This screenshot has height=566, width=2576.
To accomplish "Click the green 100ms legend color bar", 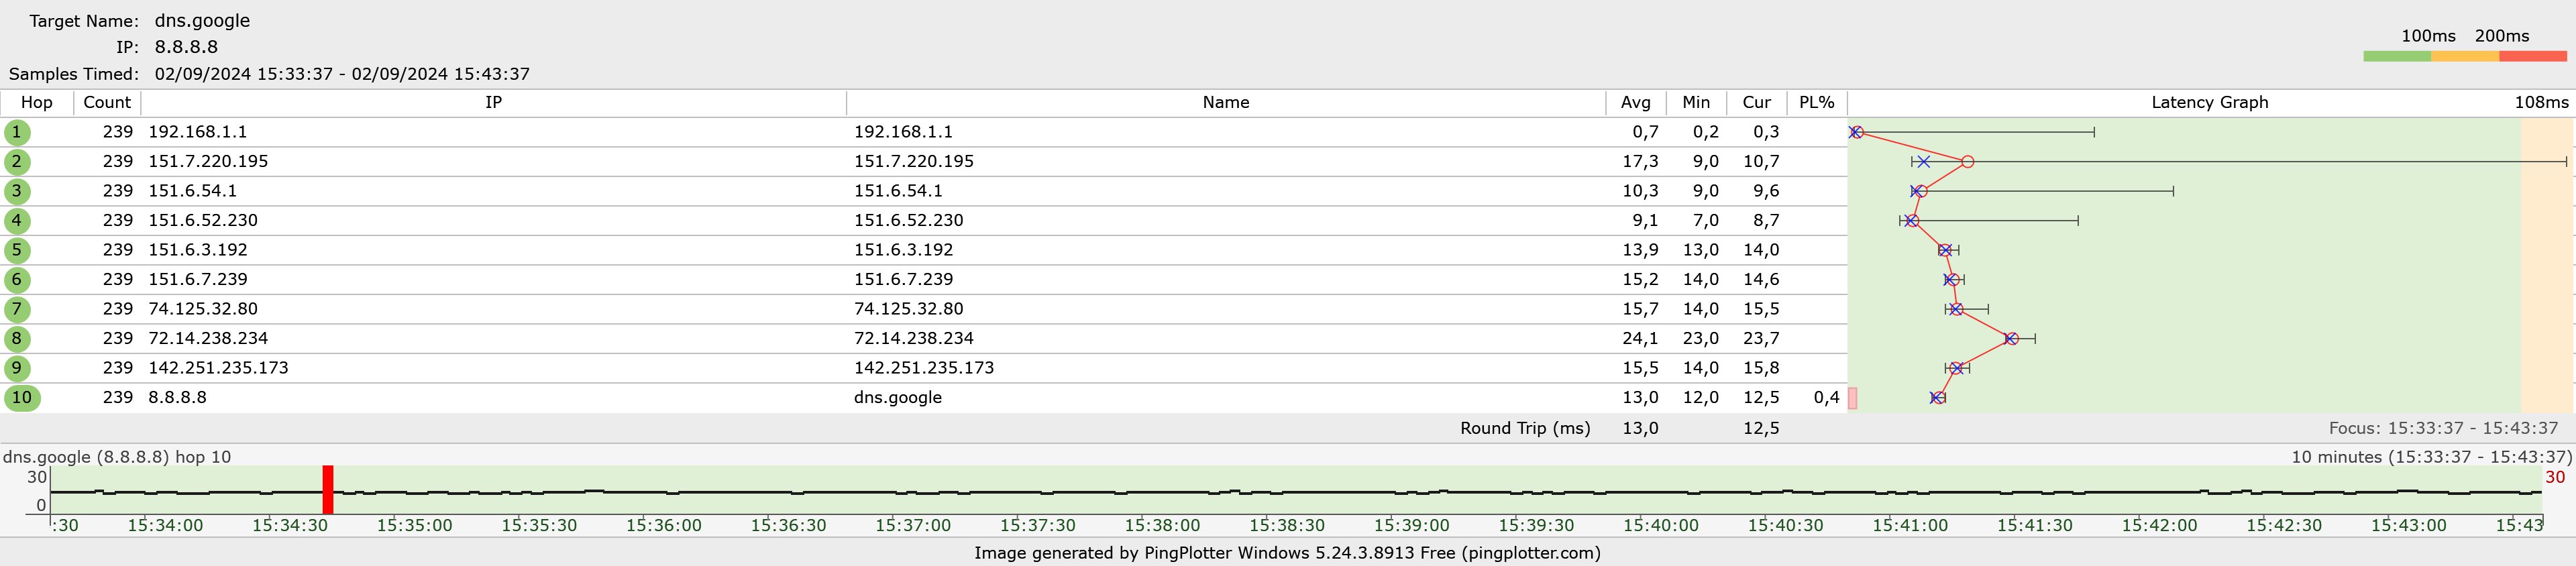I will pos(2397,57).
